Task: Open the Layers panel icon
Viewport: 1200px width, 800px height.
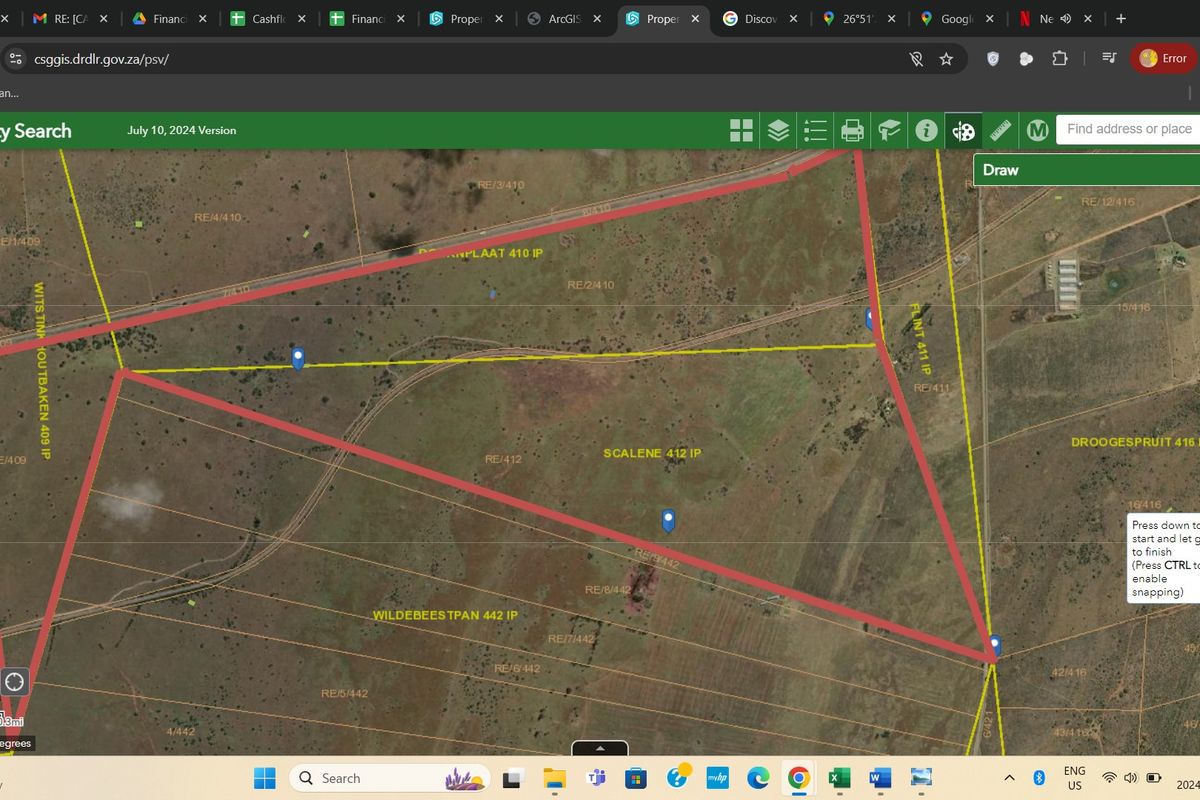Action: pyautogui.click(x=778, y=130)
